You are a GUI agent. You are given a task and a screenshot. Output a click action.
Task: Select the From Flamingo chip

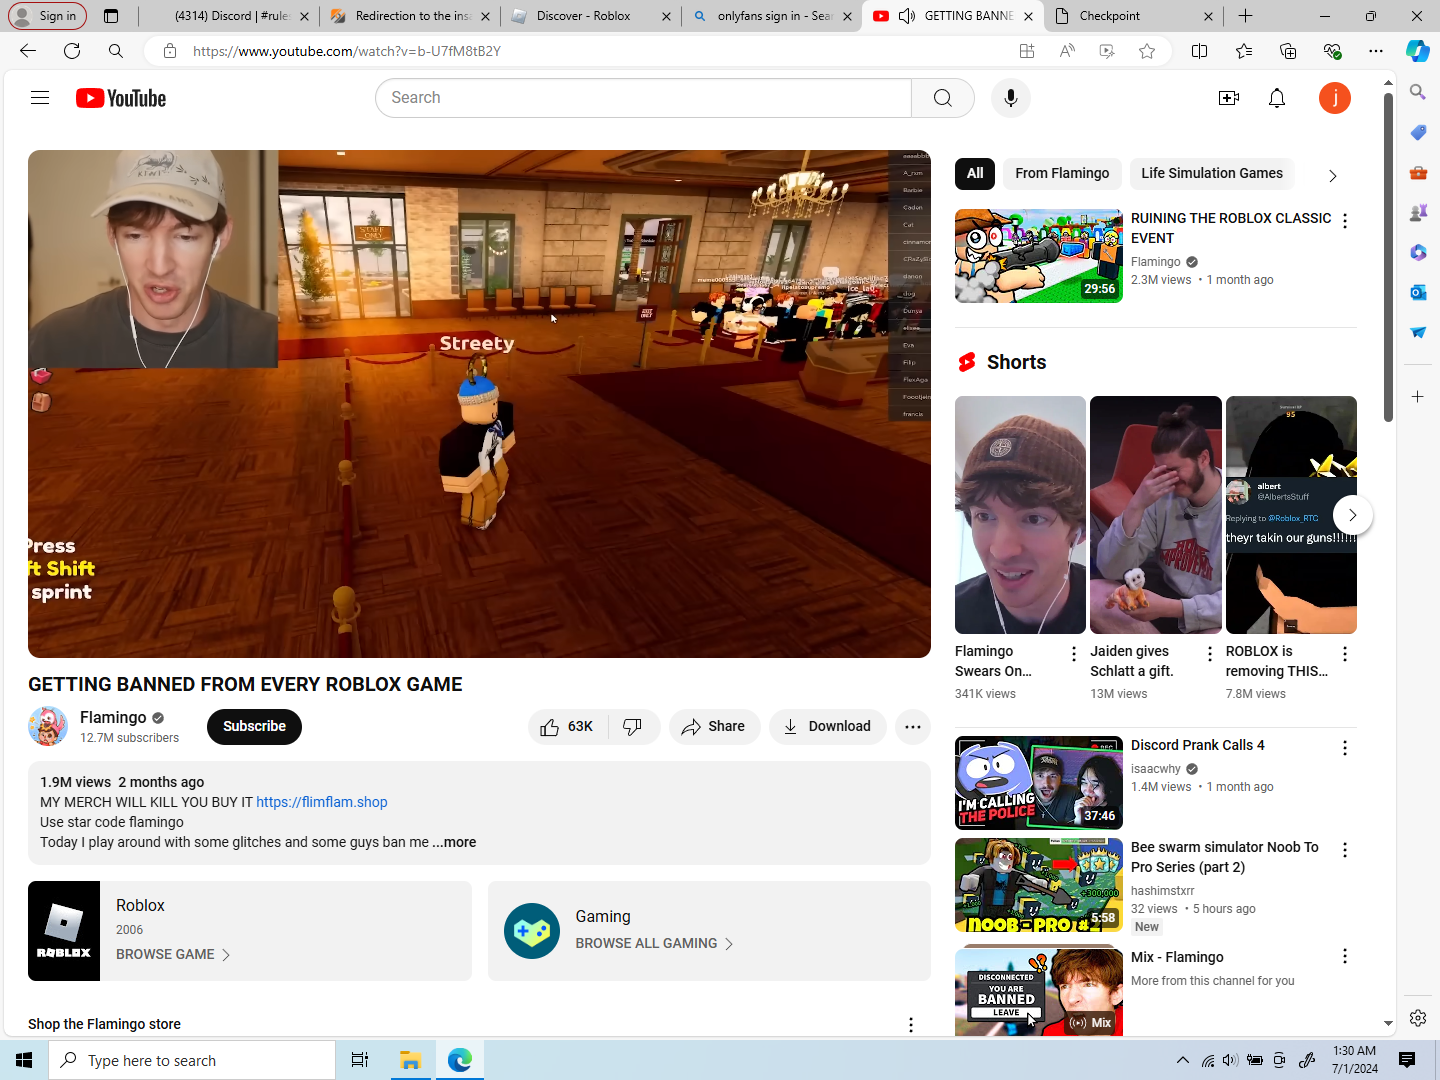1062,173
